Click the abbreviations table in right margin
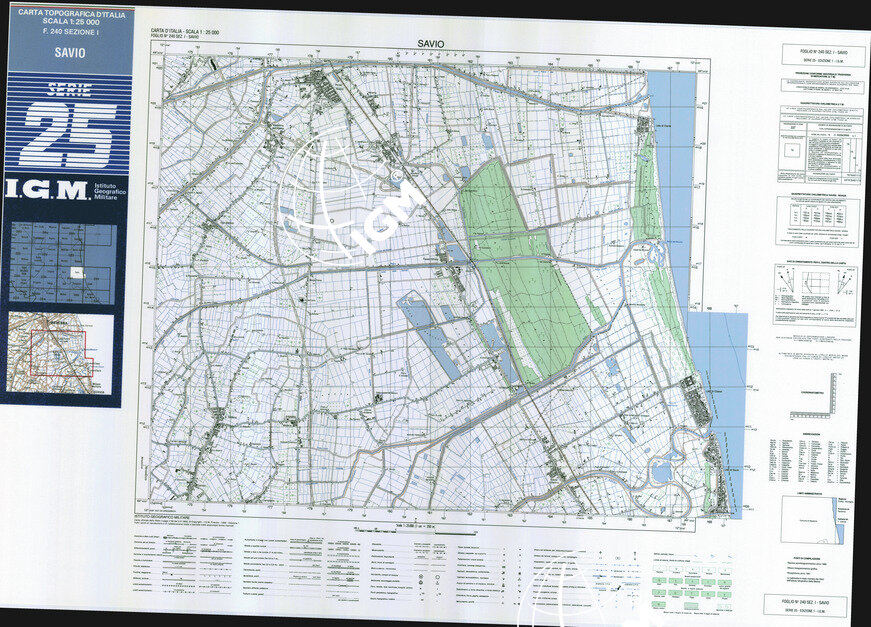 [x=813, y=456]
